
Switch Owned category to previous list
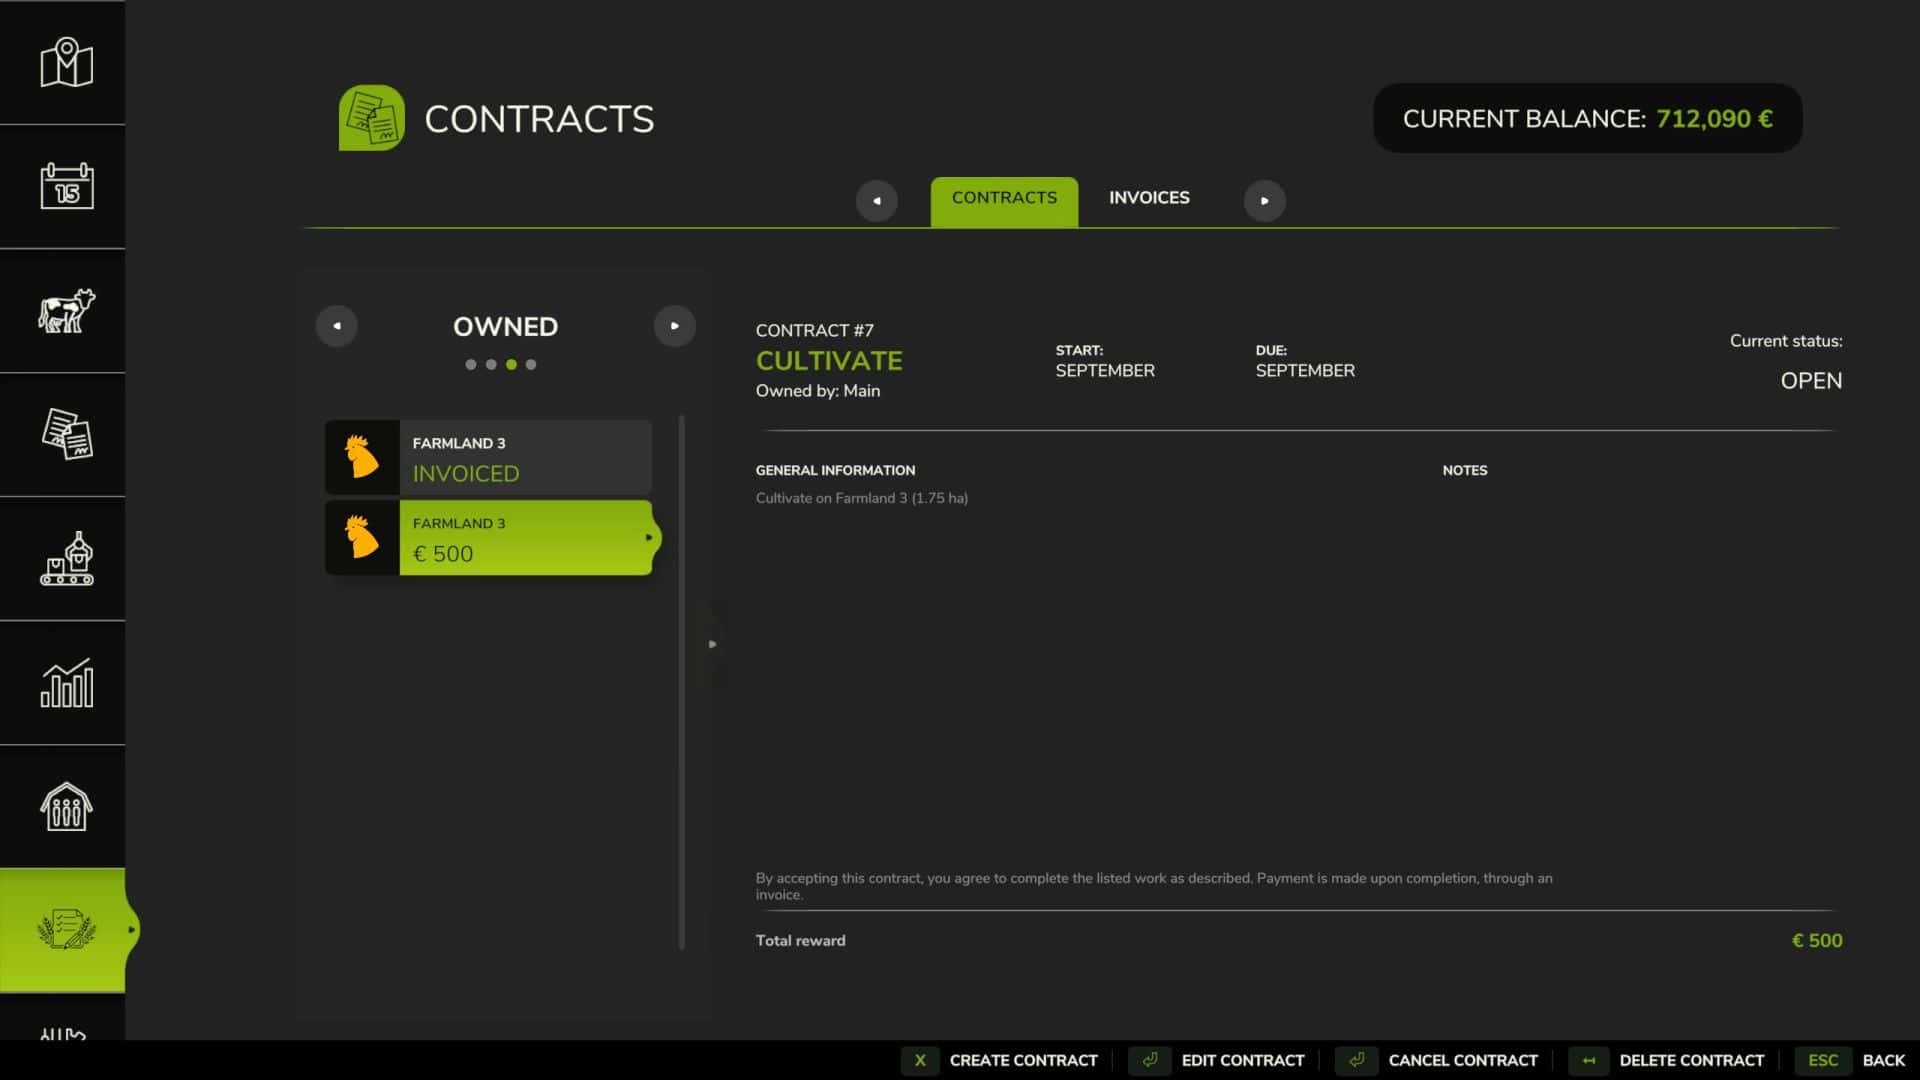click(x=336, y=326)
